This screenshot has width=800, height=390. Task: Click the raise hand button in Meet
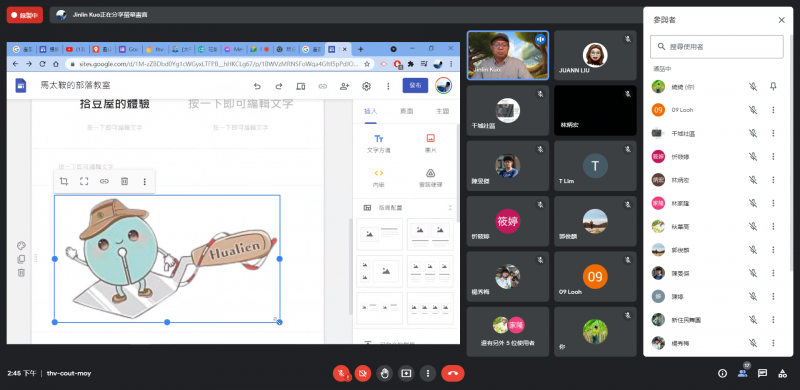pos(385,374)
